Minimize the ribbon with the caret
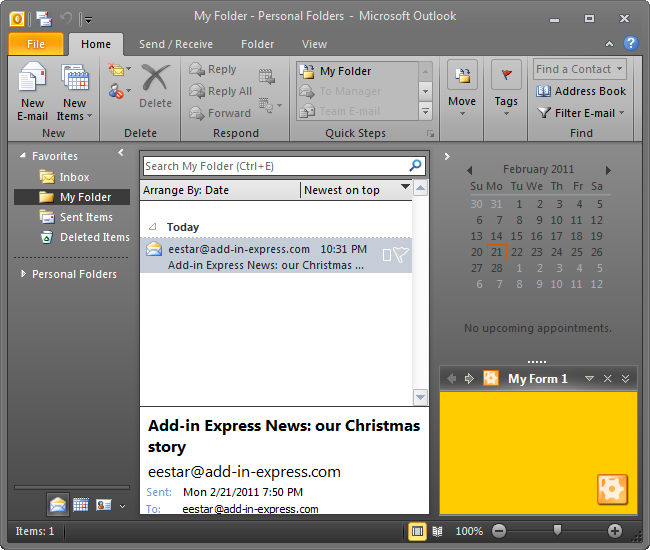This screenshot has height=550, width=650. pyautogui.click(x=609, y=44)
